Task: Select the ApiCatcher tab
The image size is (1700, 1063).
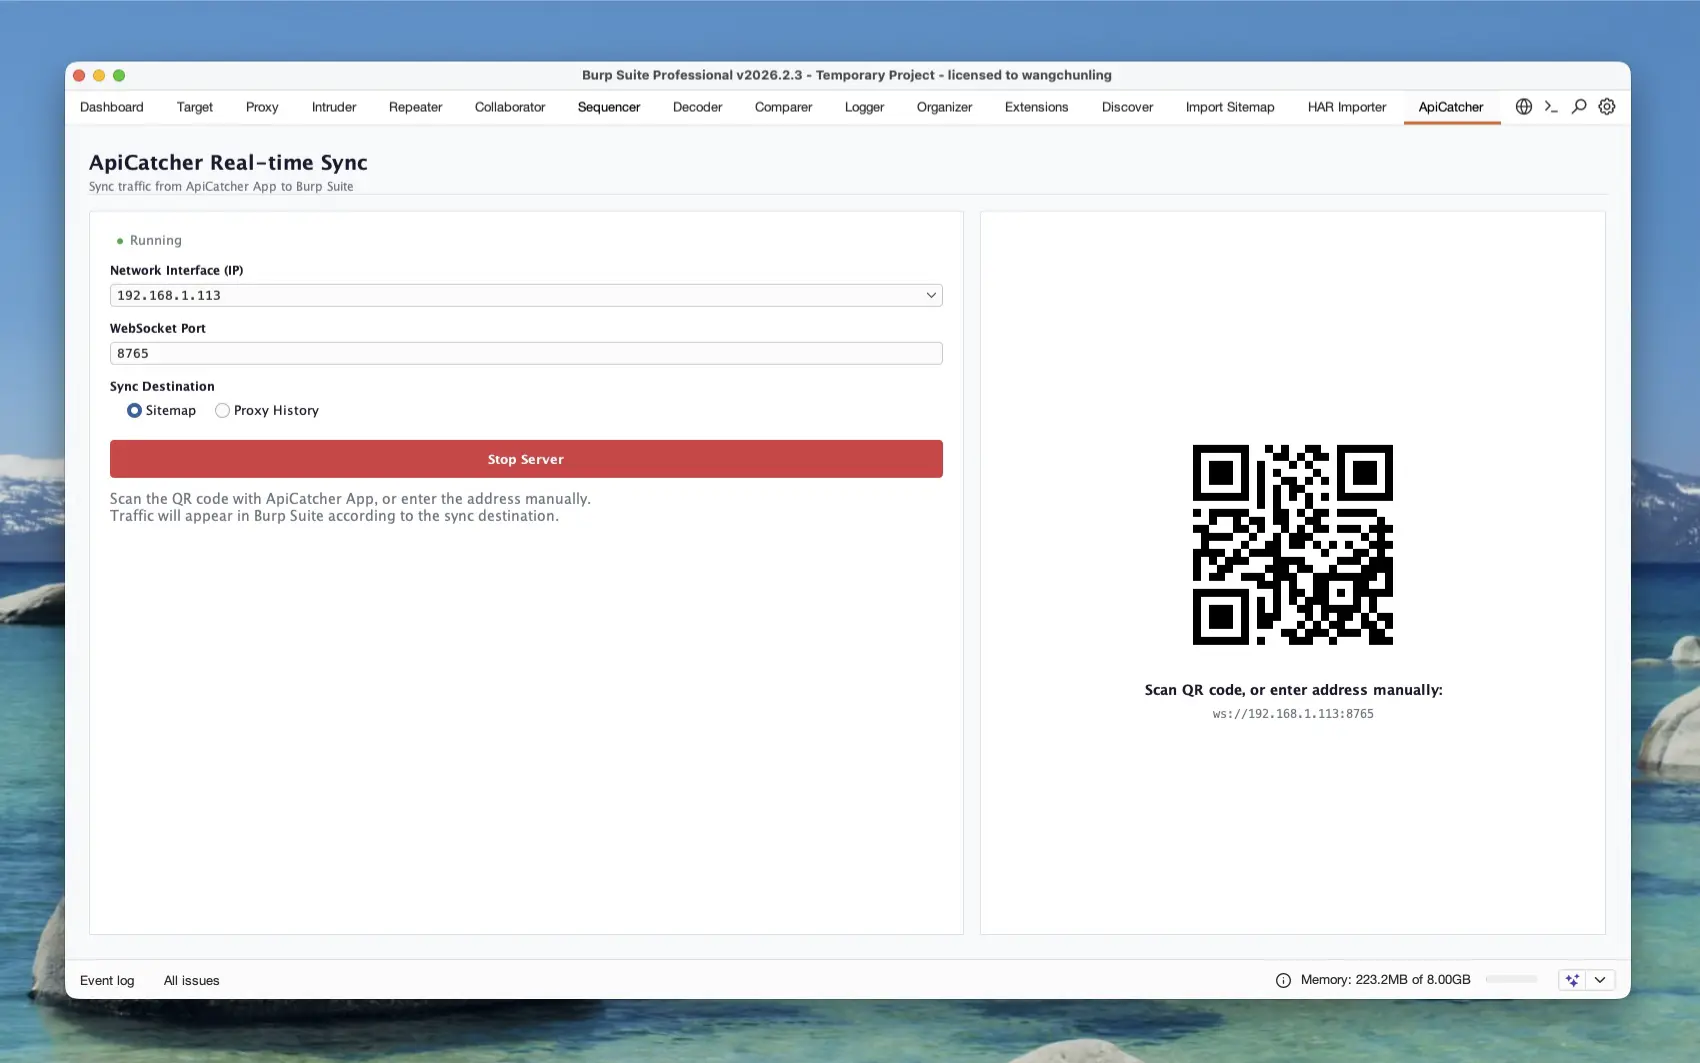Action: tap(1451, 107)
